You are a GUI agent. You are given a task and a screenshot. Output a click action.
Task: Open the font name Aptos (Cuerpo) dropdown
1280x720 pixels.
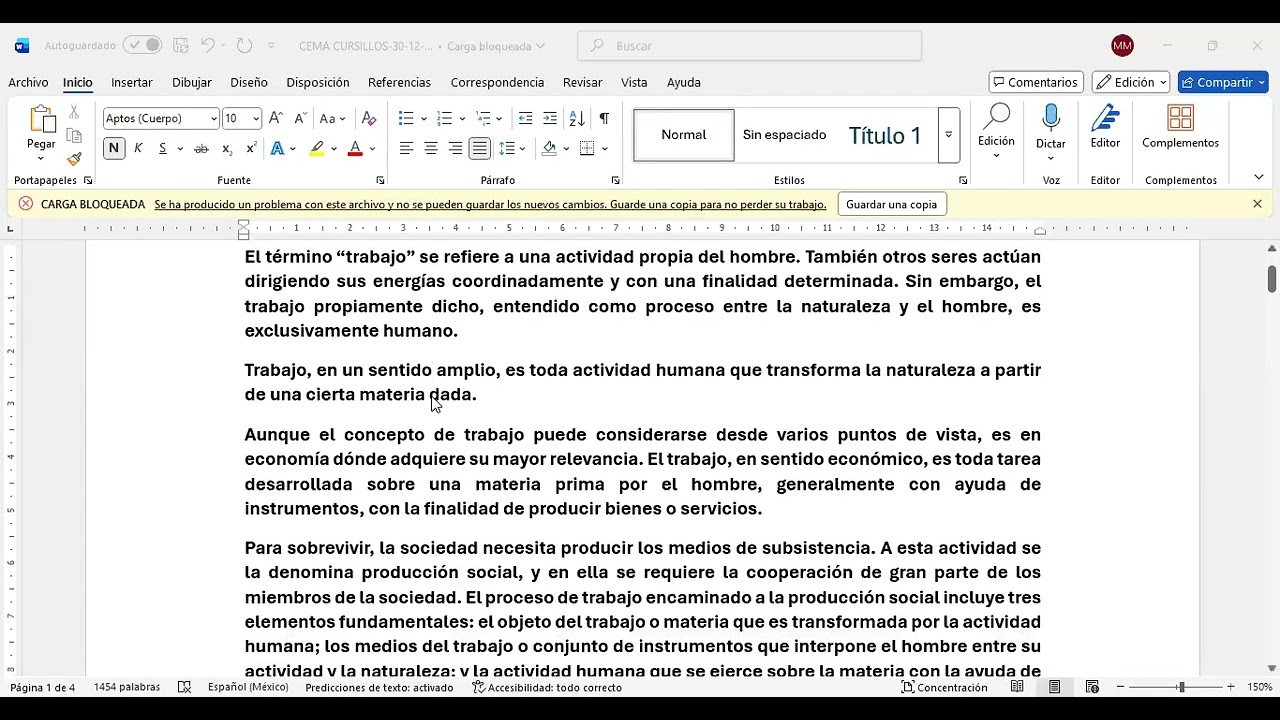(x=214, y=119)
